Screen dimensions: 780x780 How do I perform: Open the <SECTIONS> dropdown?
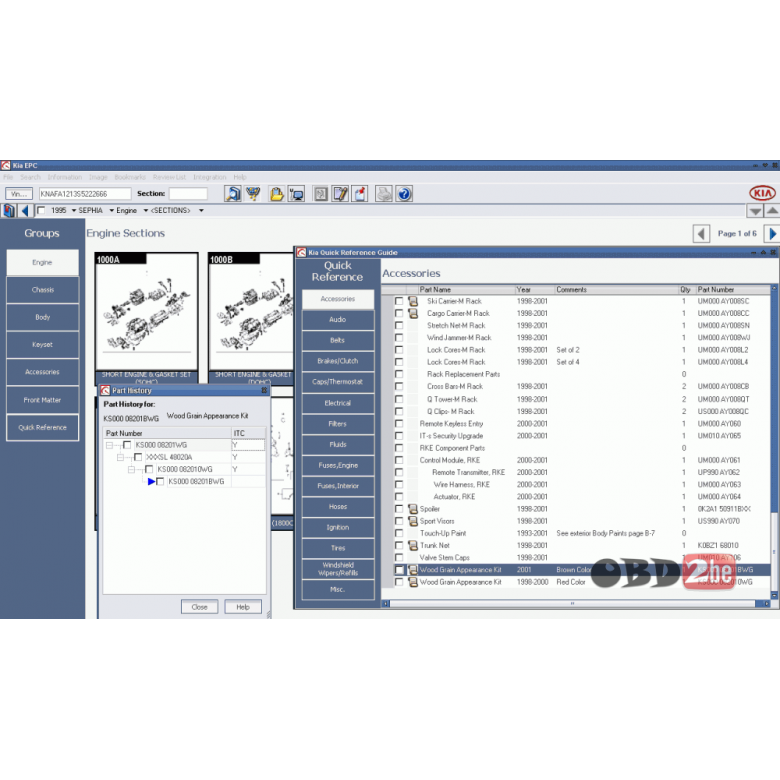pos(201,210)
